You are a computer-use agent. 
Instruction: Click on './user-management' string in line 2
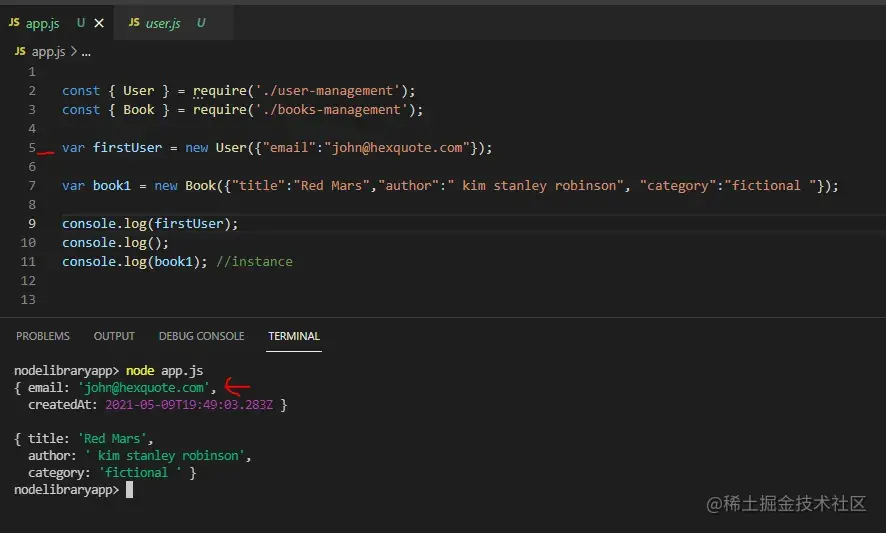328,91
